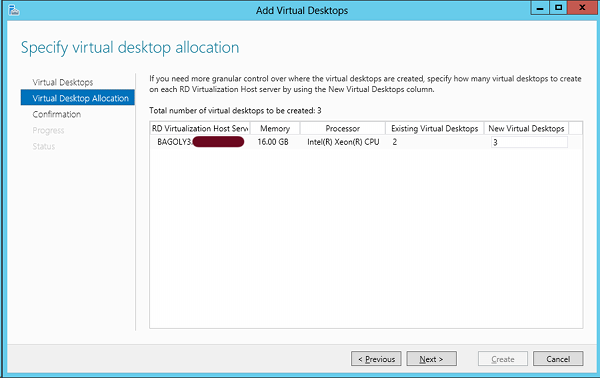
Task: Select the Virtual Desktop Allocation step
Action: pos(78,98)
